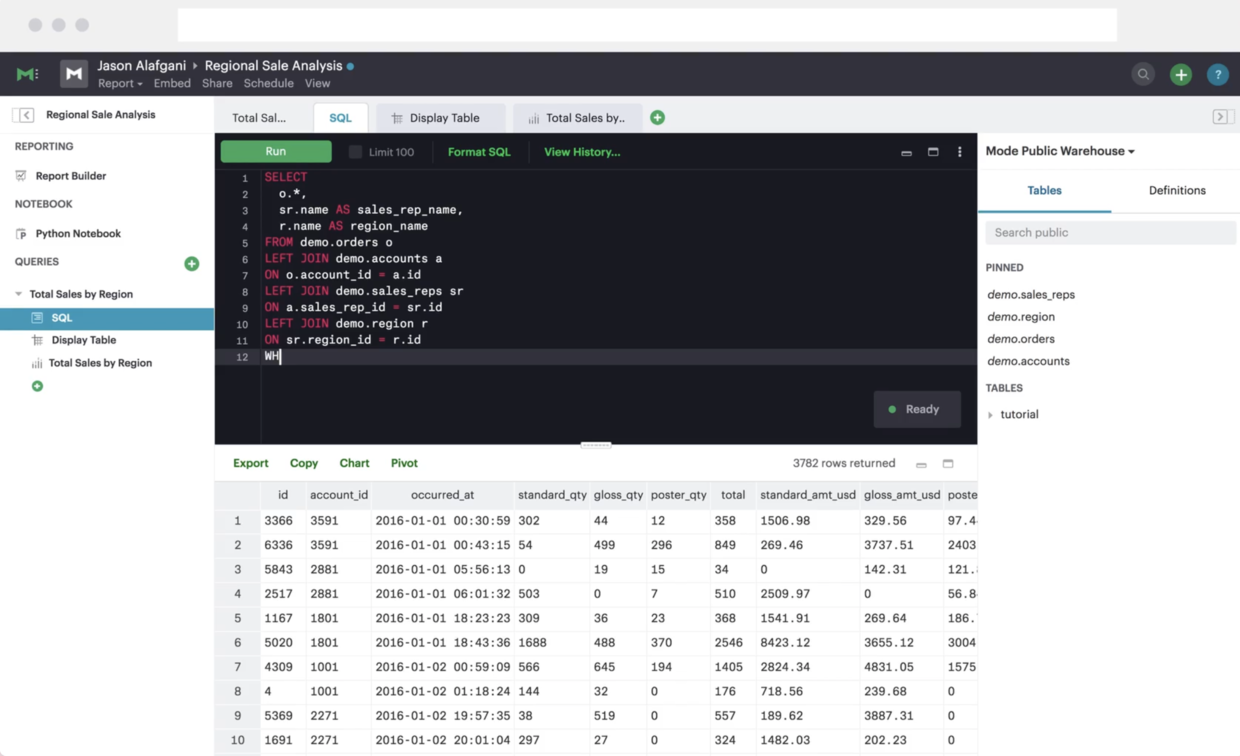Click the standard_amt_usd column header
The height and width of the screenshot is (756, 1240).
[808, 495]
